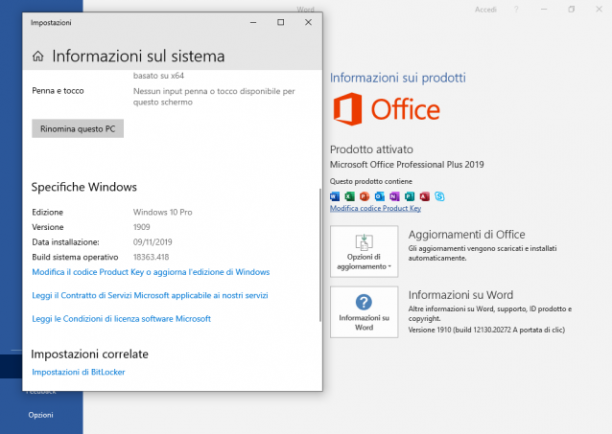612x434 pixels.
Task: Open Modifica il codice Product Key di Windows link
Action: point(151,272)
